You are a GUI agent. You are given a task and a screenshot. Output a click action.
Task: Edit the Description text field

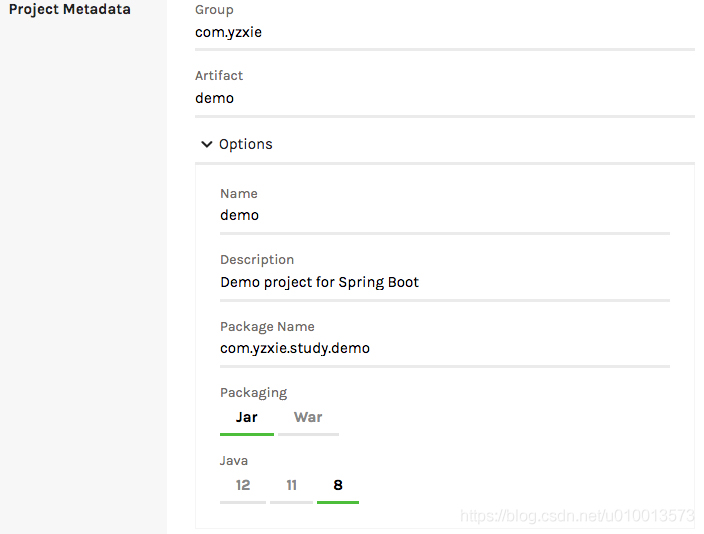click(444, 282)
